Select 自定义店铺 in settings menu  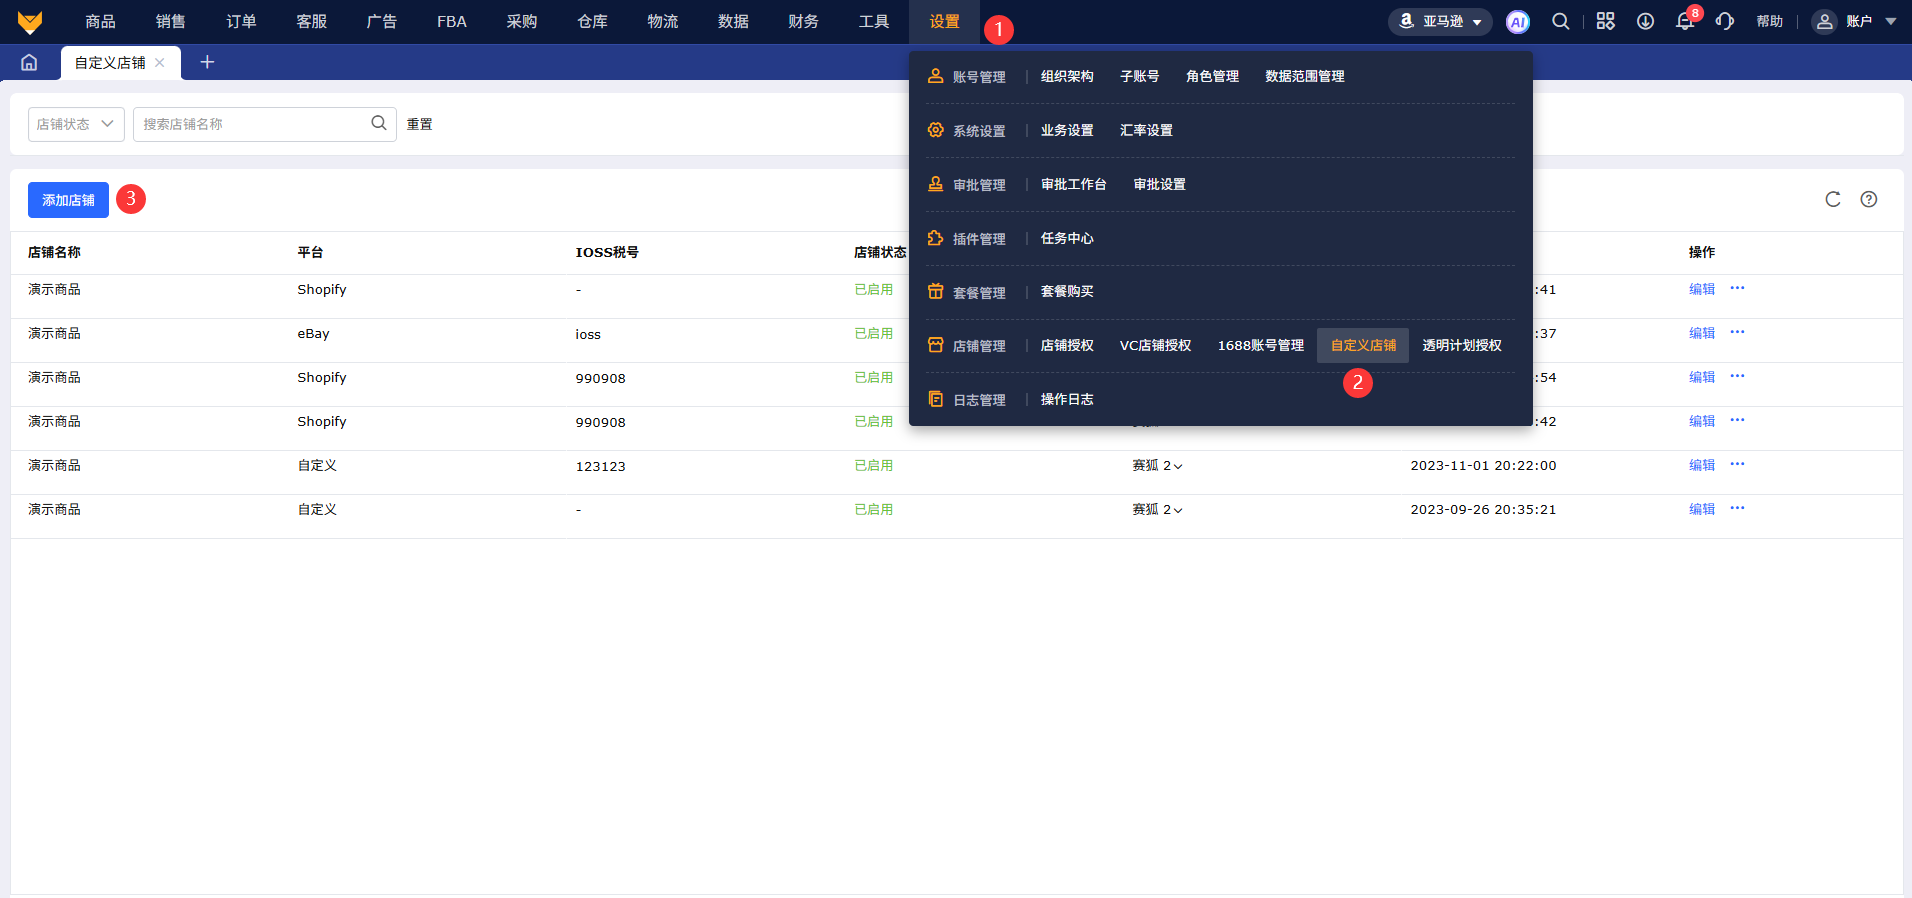tap(1363, 345)
